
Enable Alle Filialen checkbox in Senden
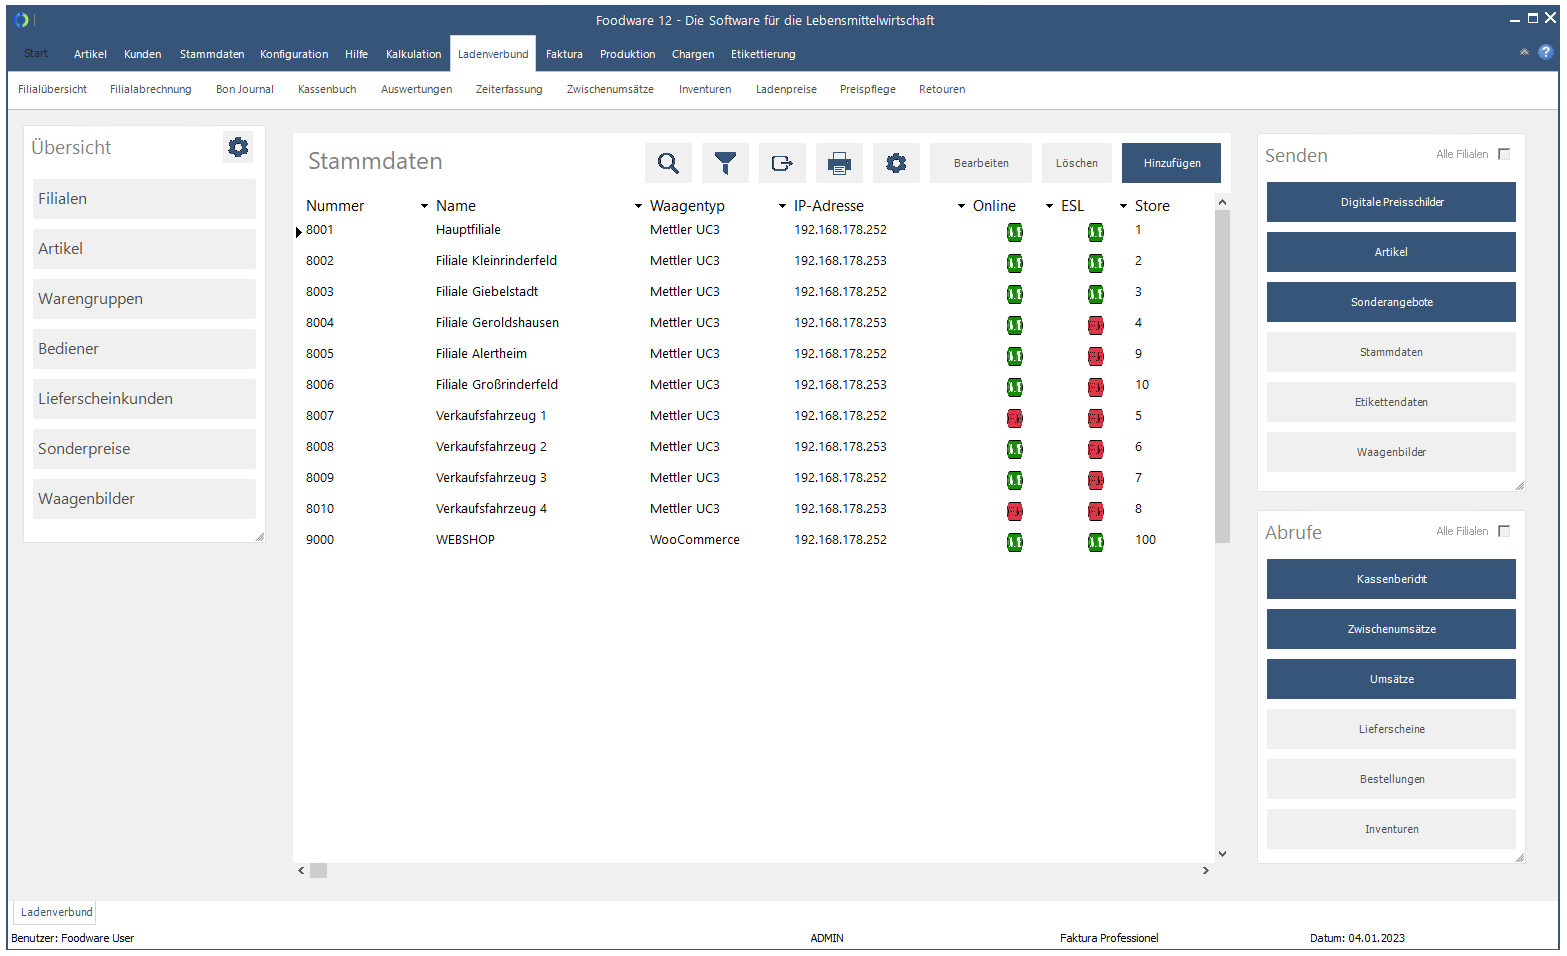pos(1504,154)
